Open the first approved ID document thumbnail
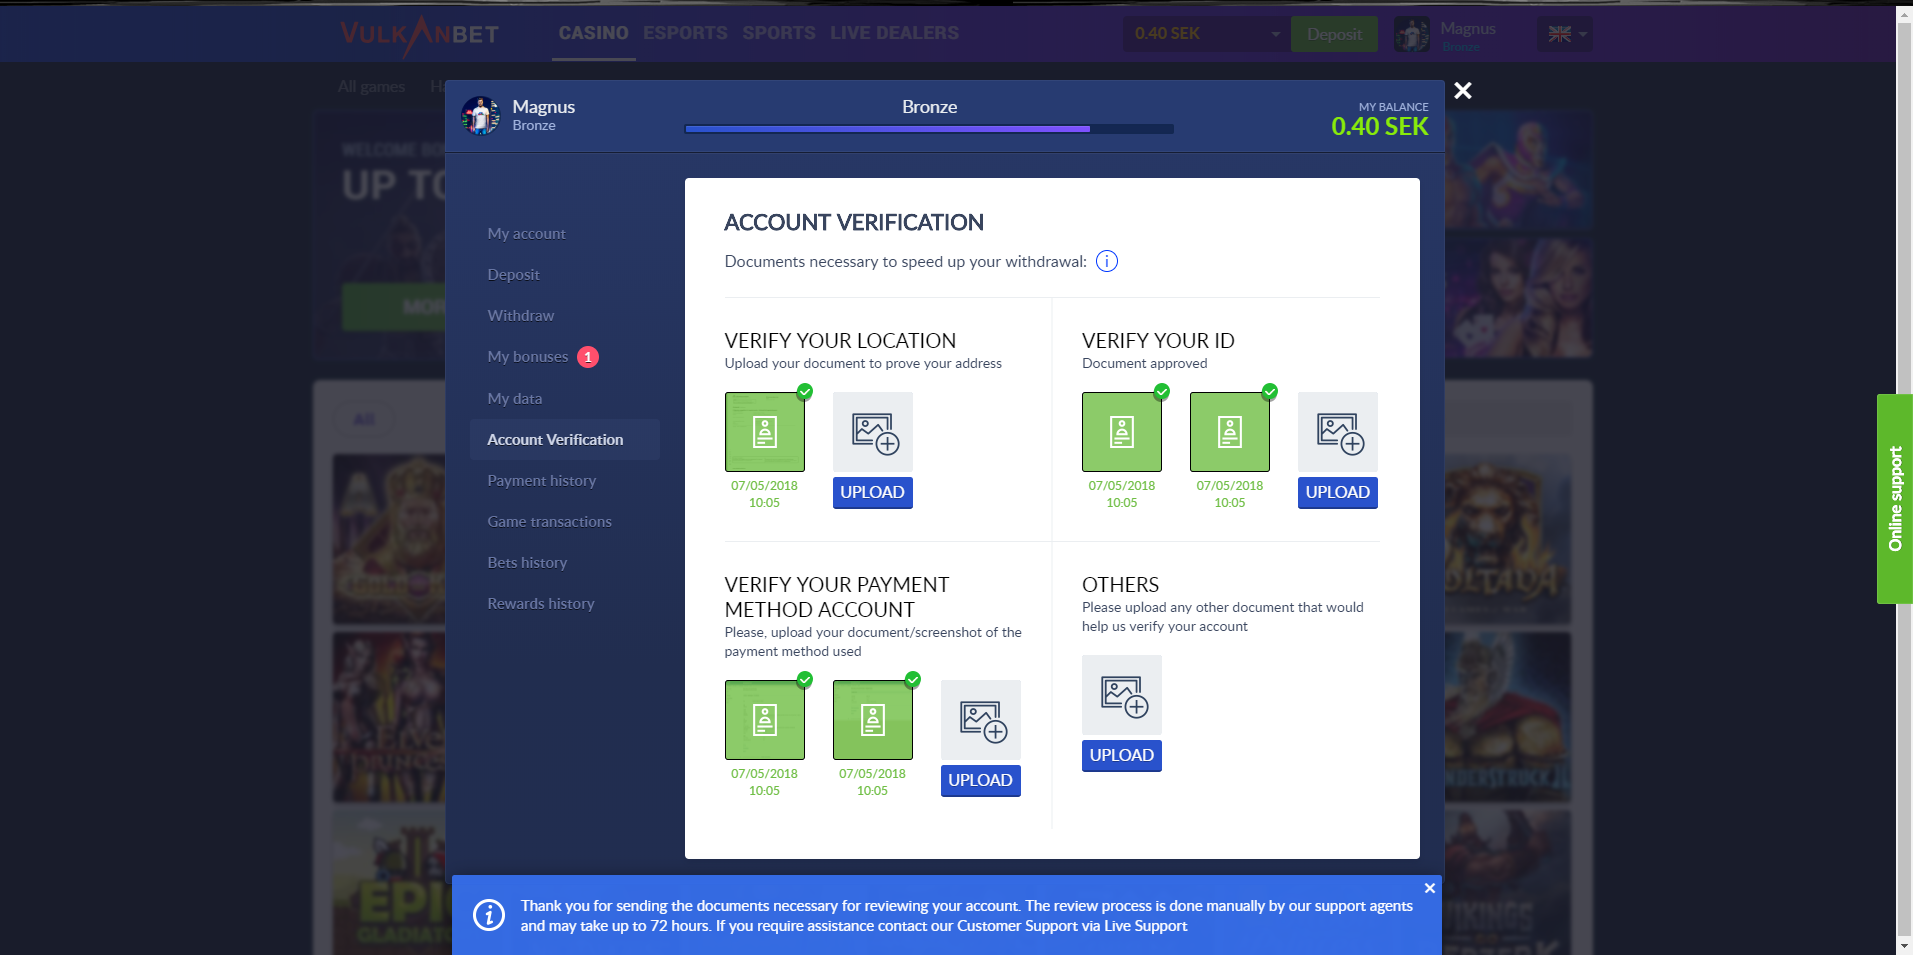This screenshot has height=955, width=1918. click(x=1122, y=432)
